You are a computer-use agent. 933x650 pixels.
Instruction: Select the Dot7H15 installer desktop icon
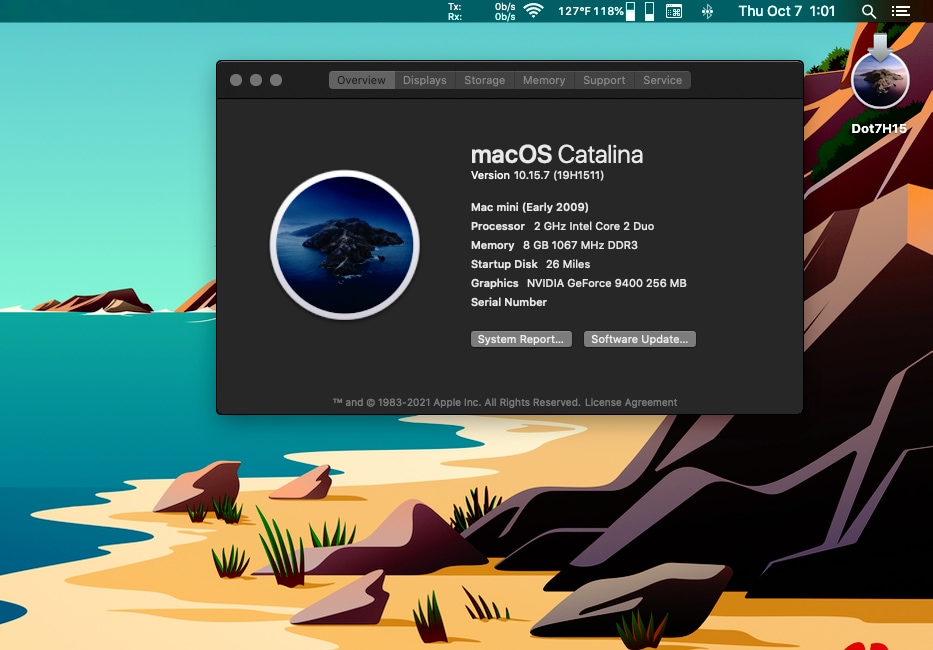click(879, 85)
